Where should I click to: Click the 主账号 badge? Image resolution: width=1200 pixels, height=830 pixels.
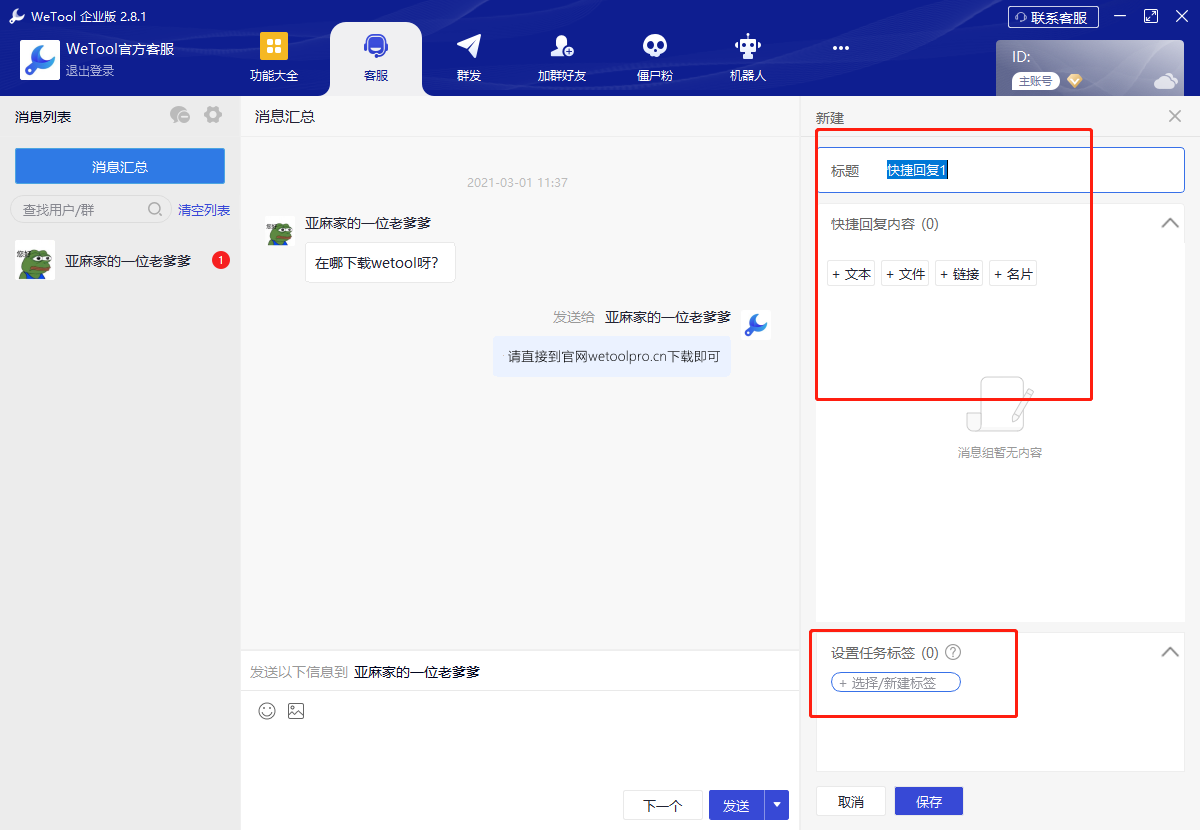[1035, 81]
